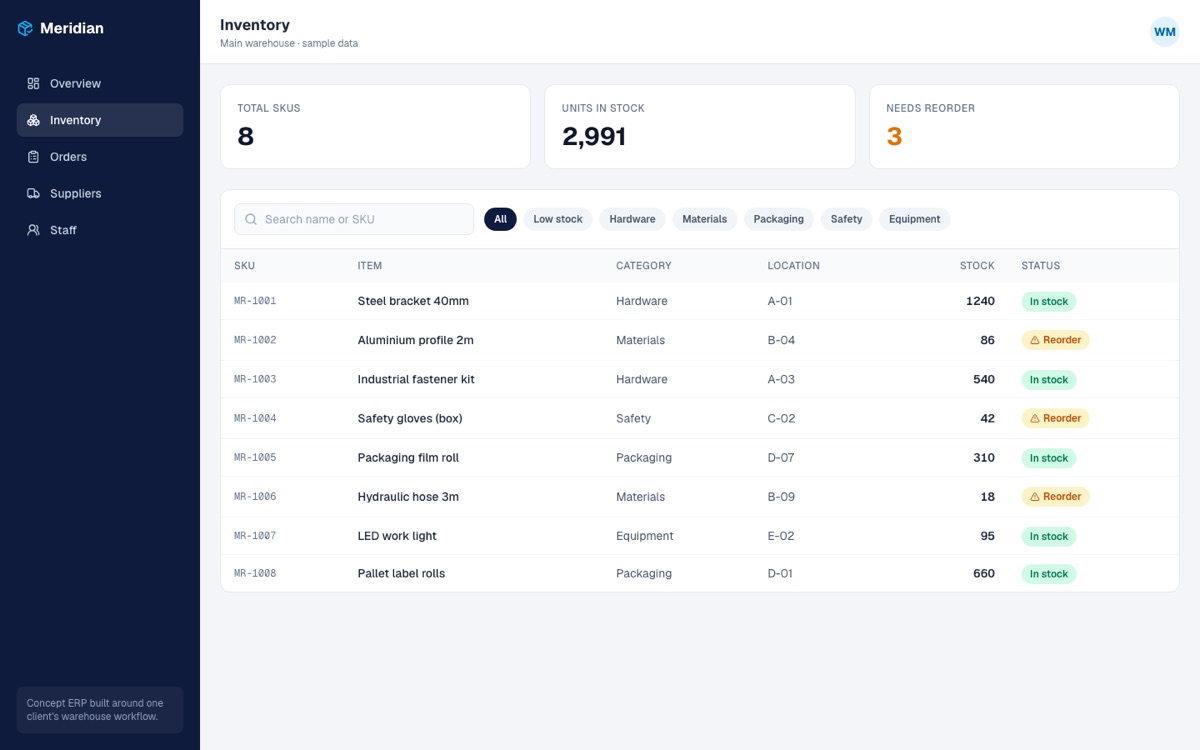The height and width of the screenshot is (750, 1200).
Task: Select Industrial fastener kit item
Action: 416,380
